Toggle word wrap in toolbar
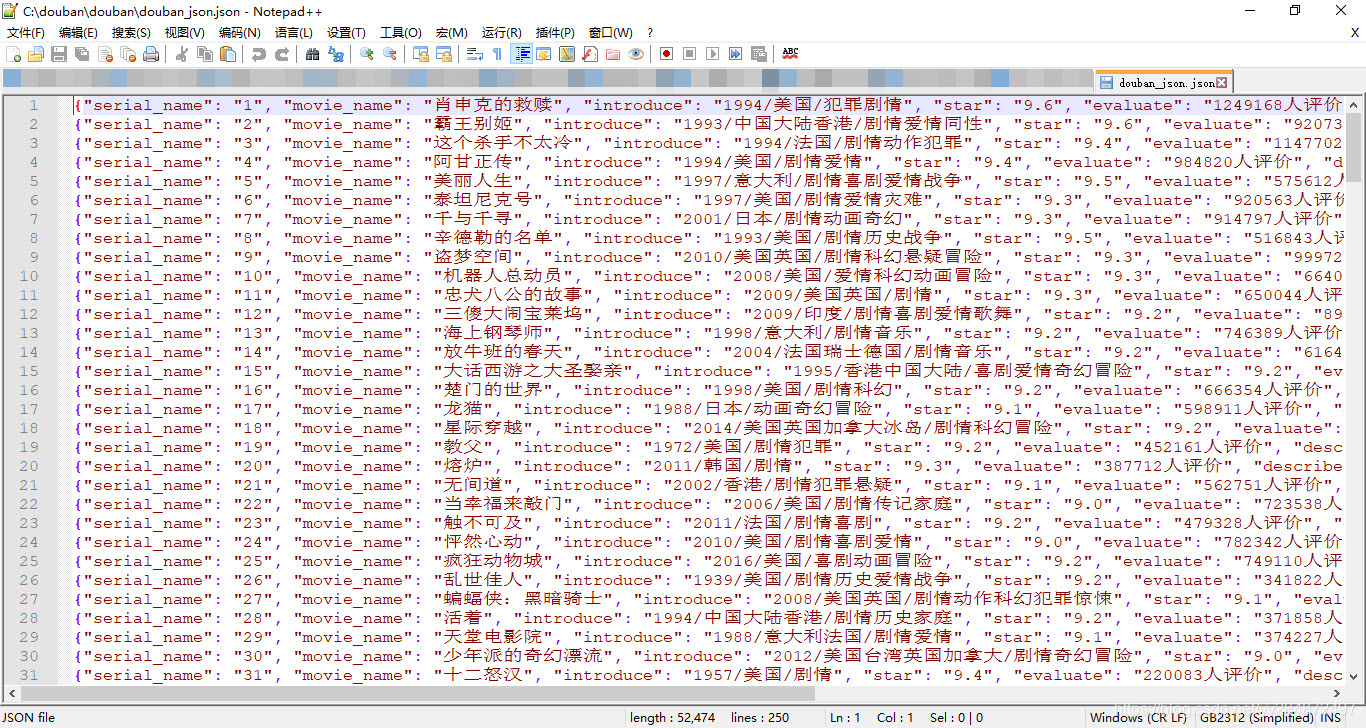The image size is (1366, 728). pyautogui.click(x=475, y=54)
